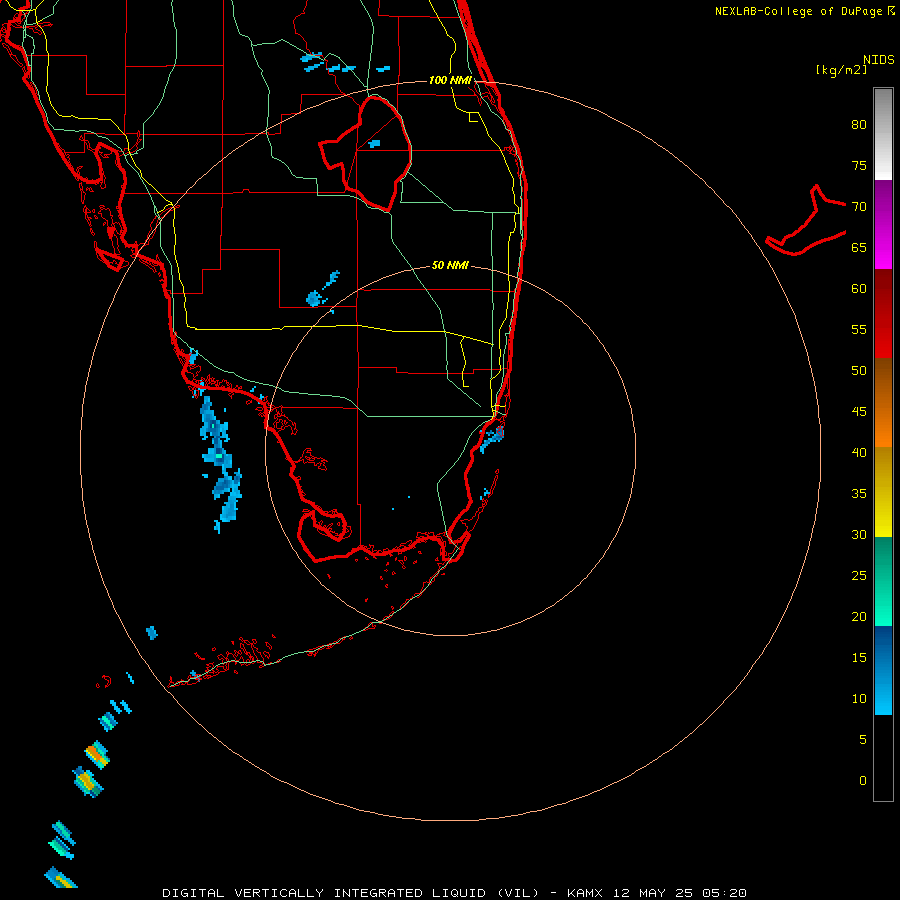900x900 pixels.
Task: Click the 50 NMI range ring label
Action: coord(450,265)
